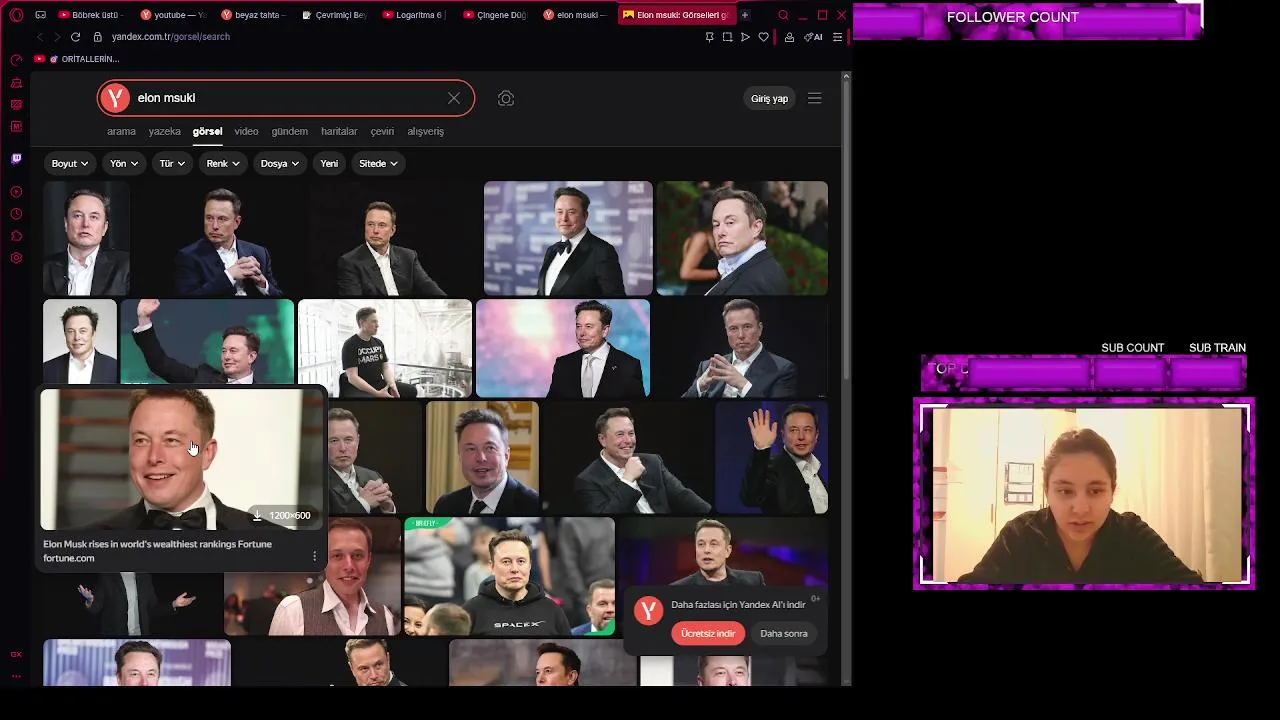Image resolution: width=1280 pixels, height=720 pixels.
Task: Open the Opera main menu logo
Action: (x=16, y=15)
